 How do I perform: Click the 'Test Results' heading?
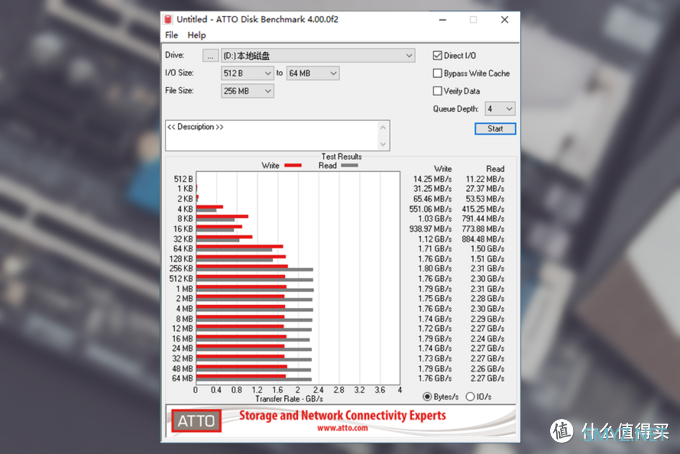pyautogui.click(x=341, y=157)
